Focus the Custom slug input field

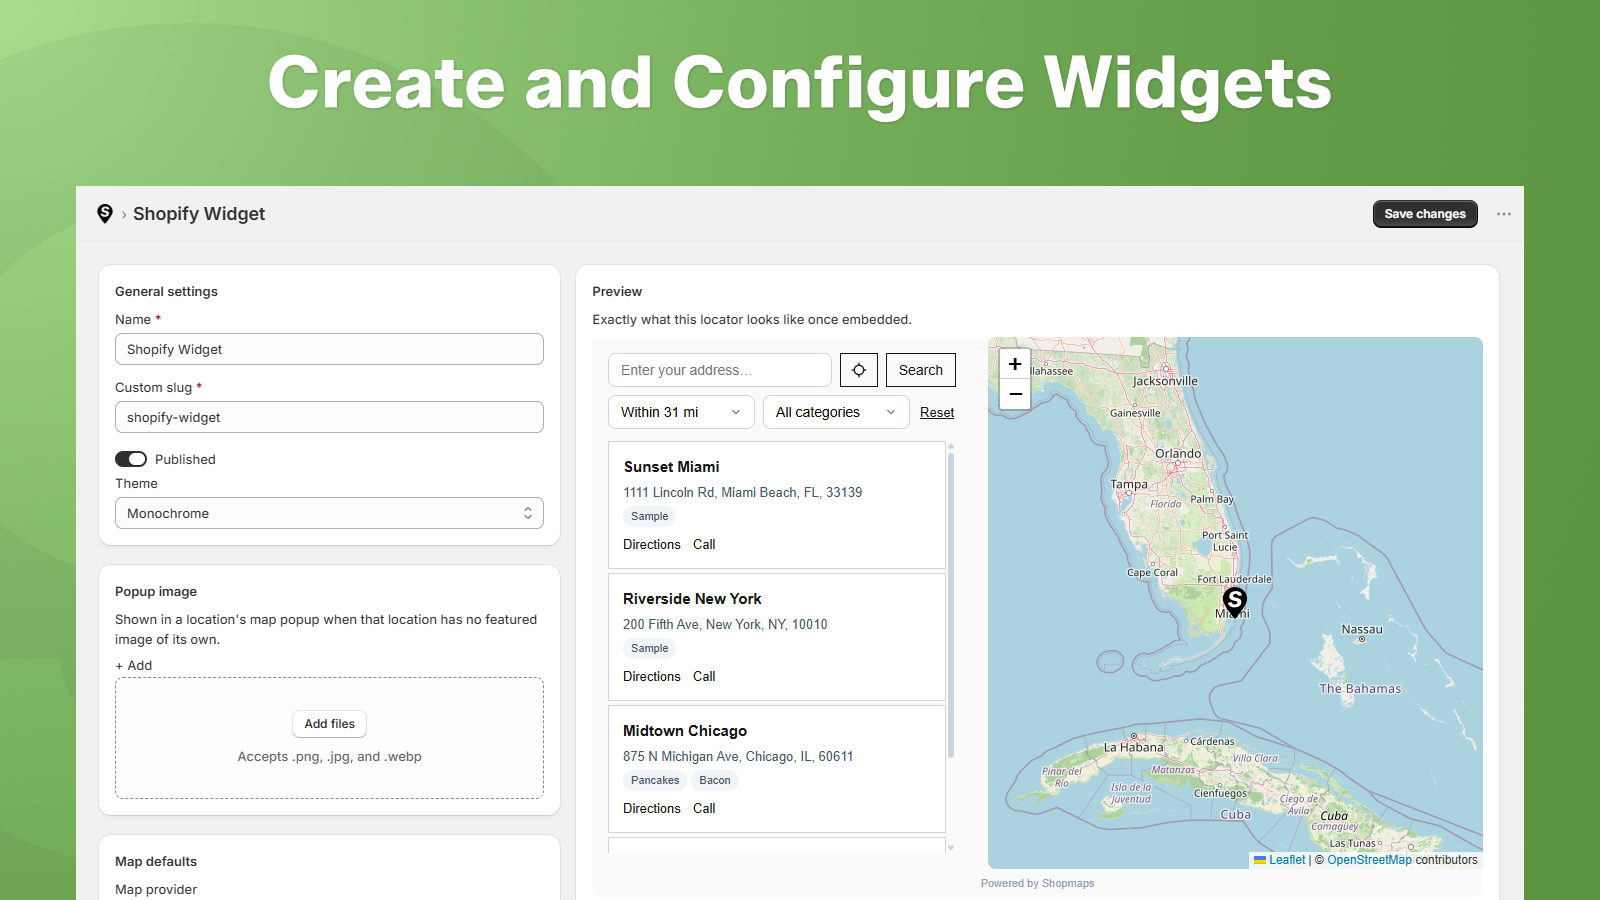point(329,417)
